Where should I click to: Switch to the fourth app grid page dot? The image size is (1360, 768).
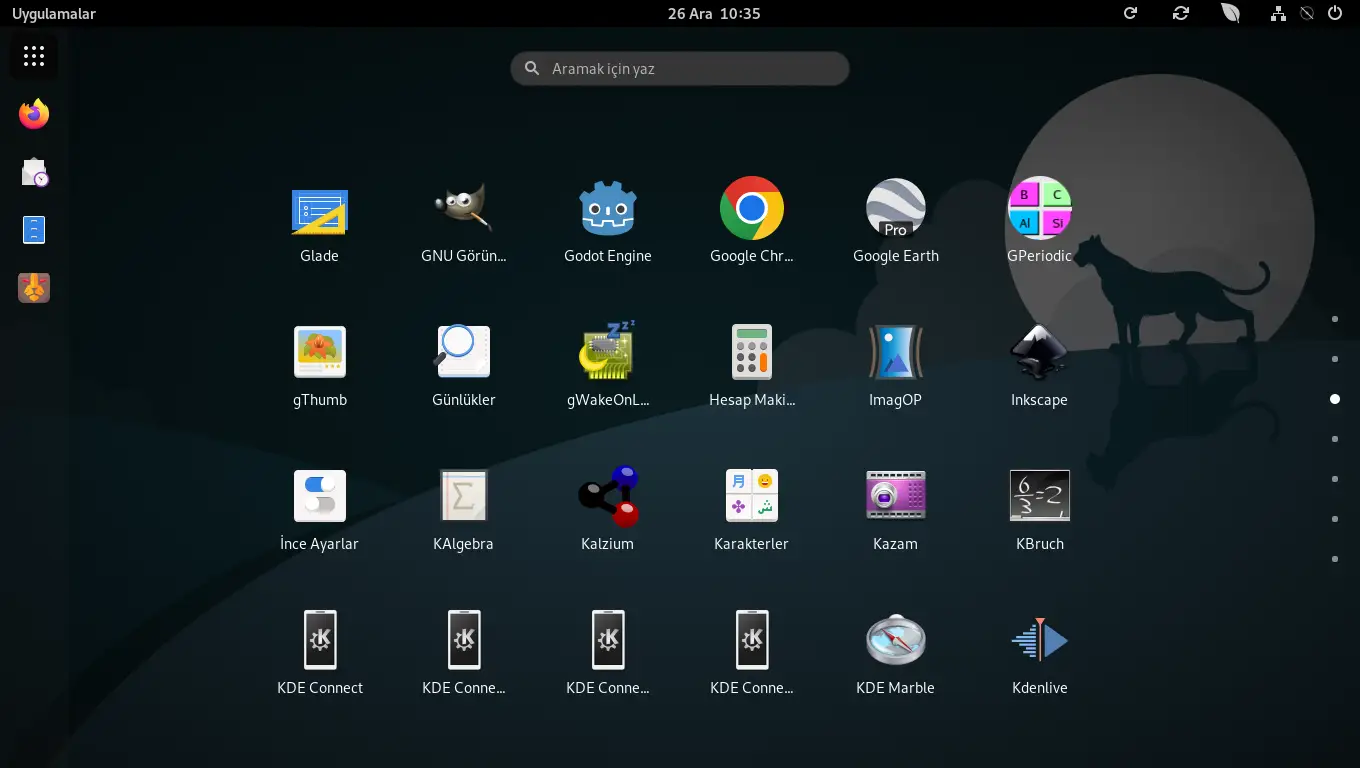(x=1335, y=439)
